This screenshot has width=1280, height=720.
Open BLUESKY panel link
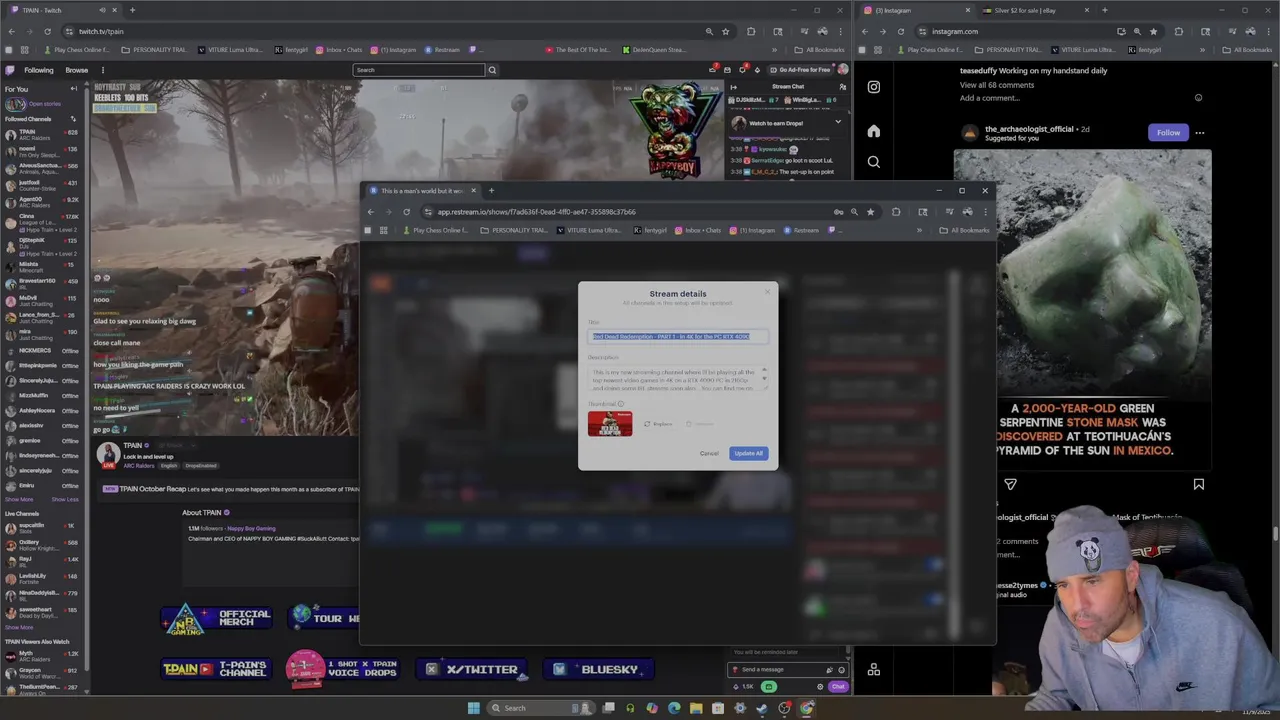click(x=600, y=670)
